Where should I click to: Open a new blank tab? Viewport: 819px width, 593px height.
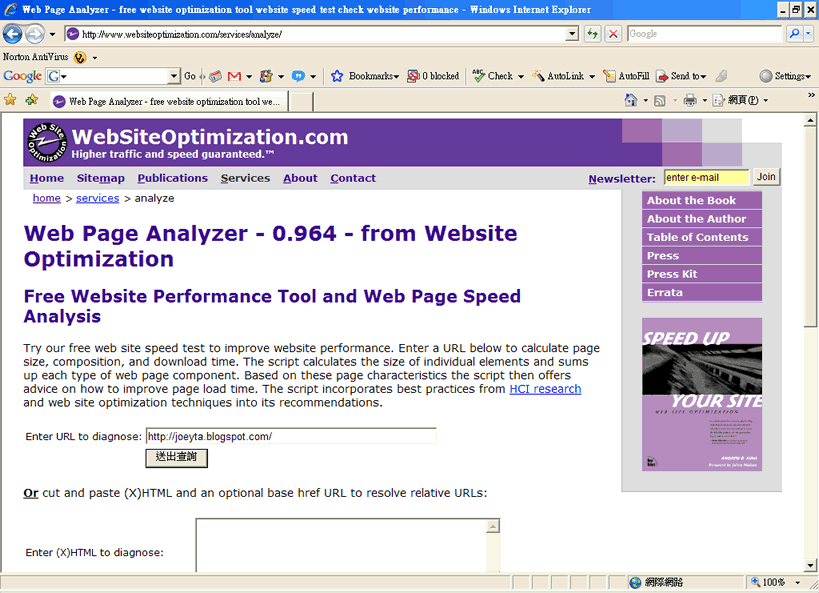301,101
